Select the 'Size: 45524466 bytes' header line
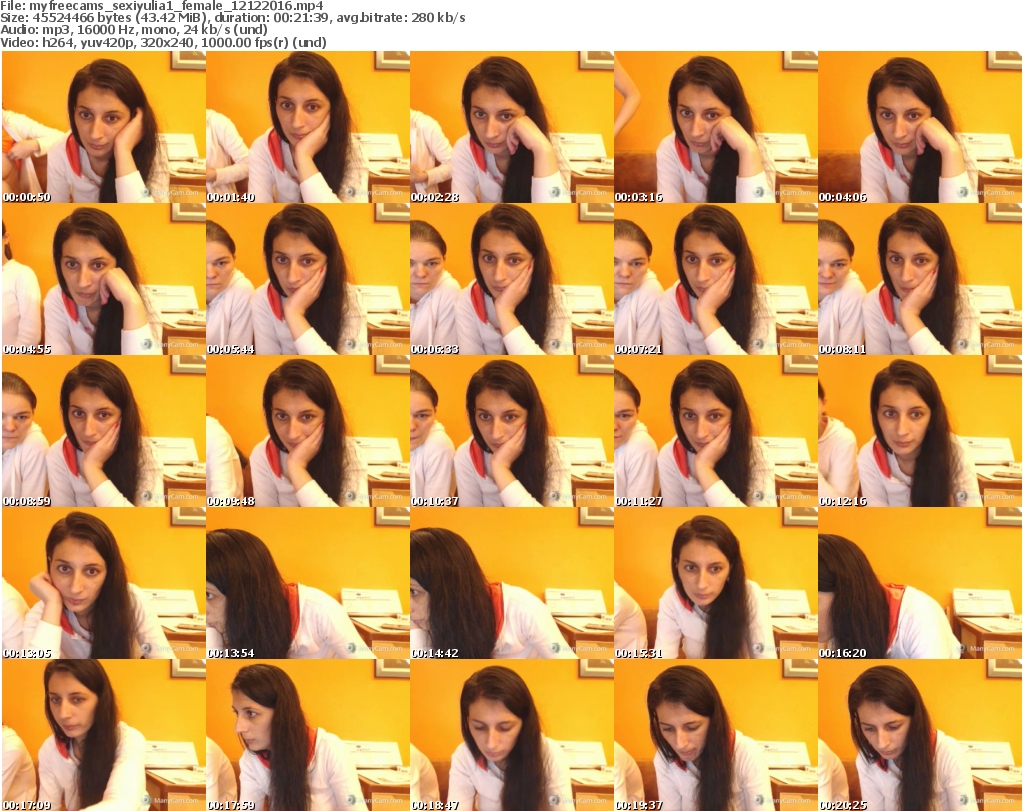The height and width of the screenshot is (811, 1024). (232, 18)
